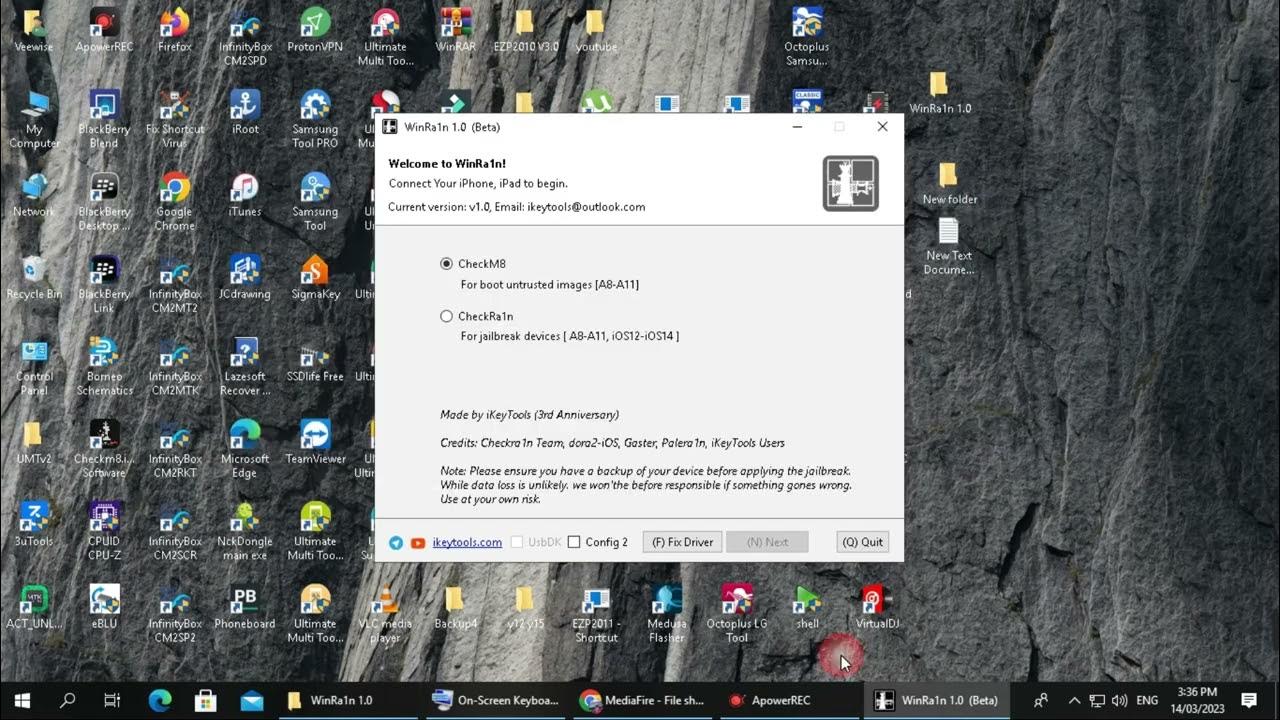Image resolution: width=1280 pixels, height=720 pixels.
Task: Show hidden system tray icons
Action: coord(1074,700)
